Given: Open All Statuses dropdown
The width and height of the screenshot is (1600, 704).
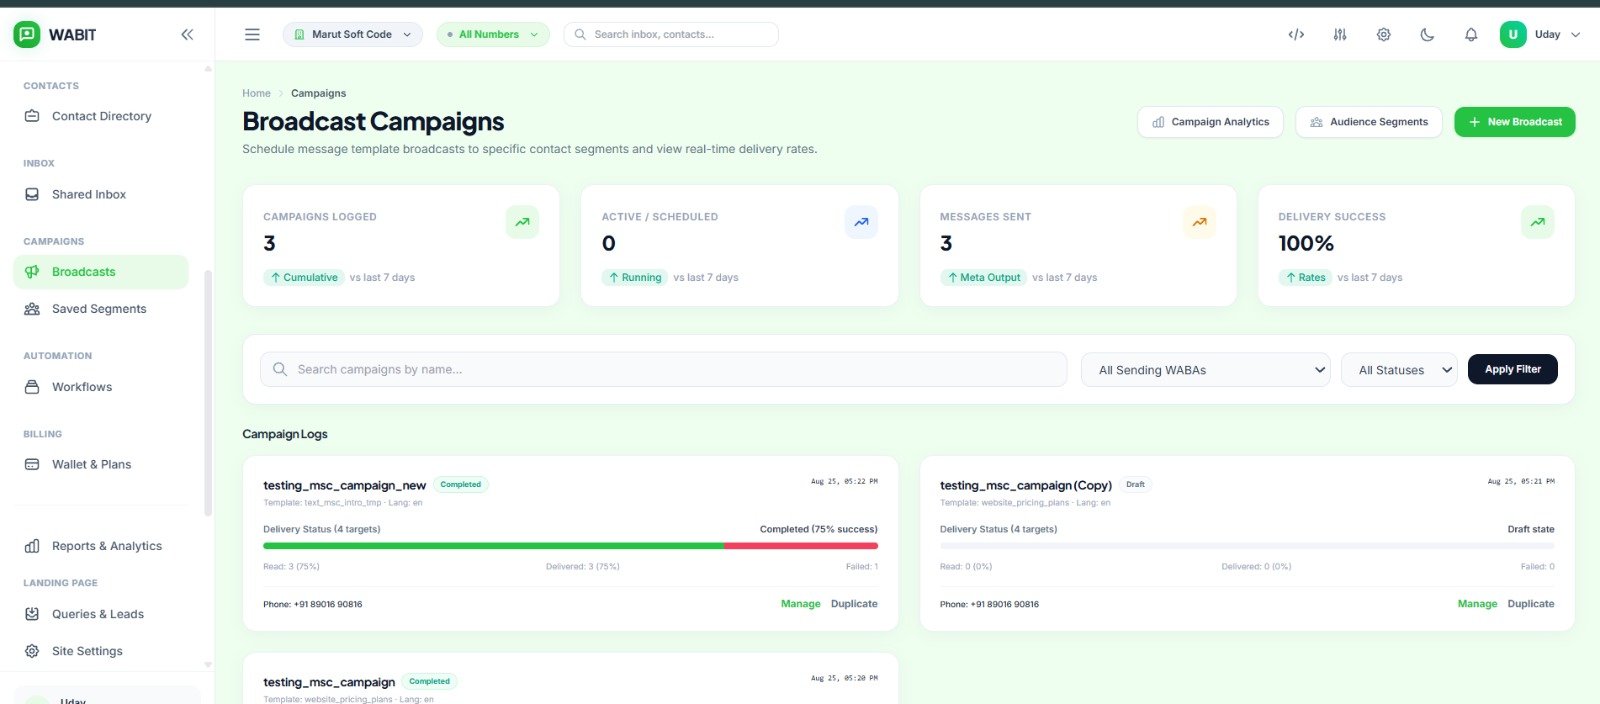Looking at the screenshot, I should (x=1400, y=370).
